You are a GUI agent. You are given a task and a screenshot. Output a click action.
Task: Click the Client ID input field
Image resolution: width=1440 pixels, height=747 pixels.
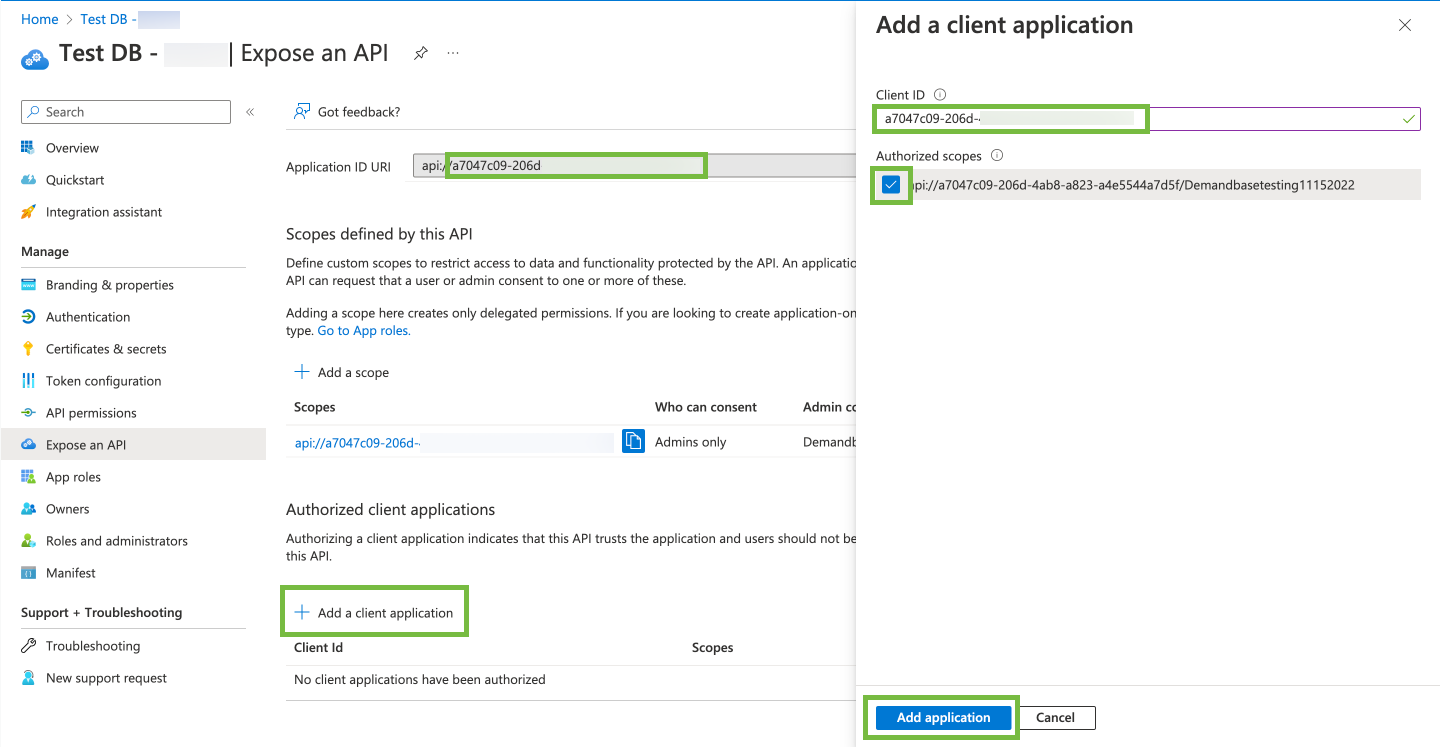[x=1148, y=119]
